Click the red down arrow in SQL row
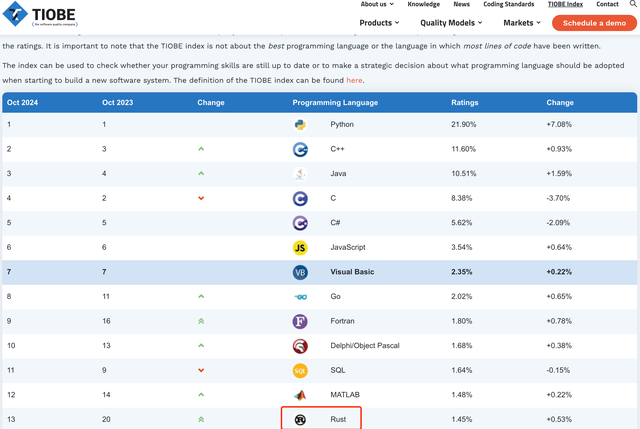Image resolution: width=640 pixels, height=429 pixels. click(x=201, y=370)
